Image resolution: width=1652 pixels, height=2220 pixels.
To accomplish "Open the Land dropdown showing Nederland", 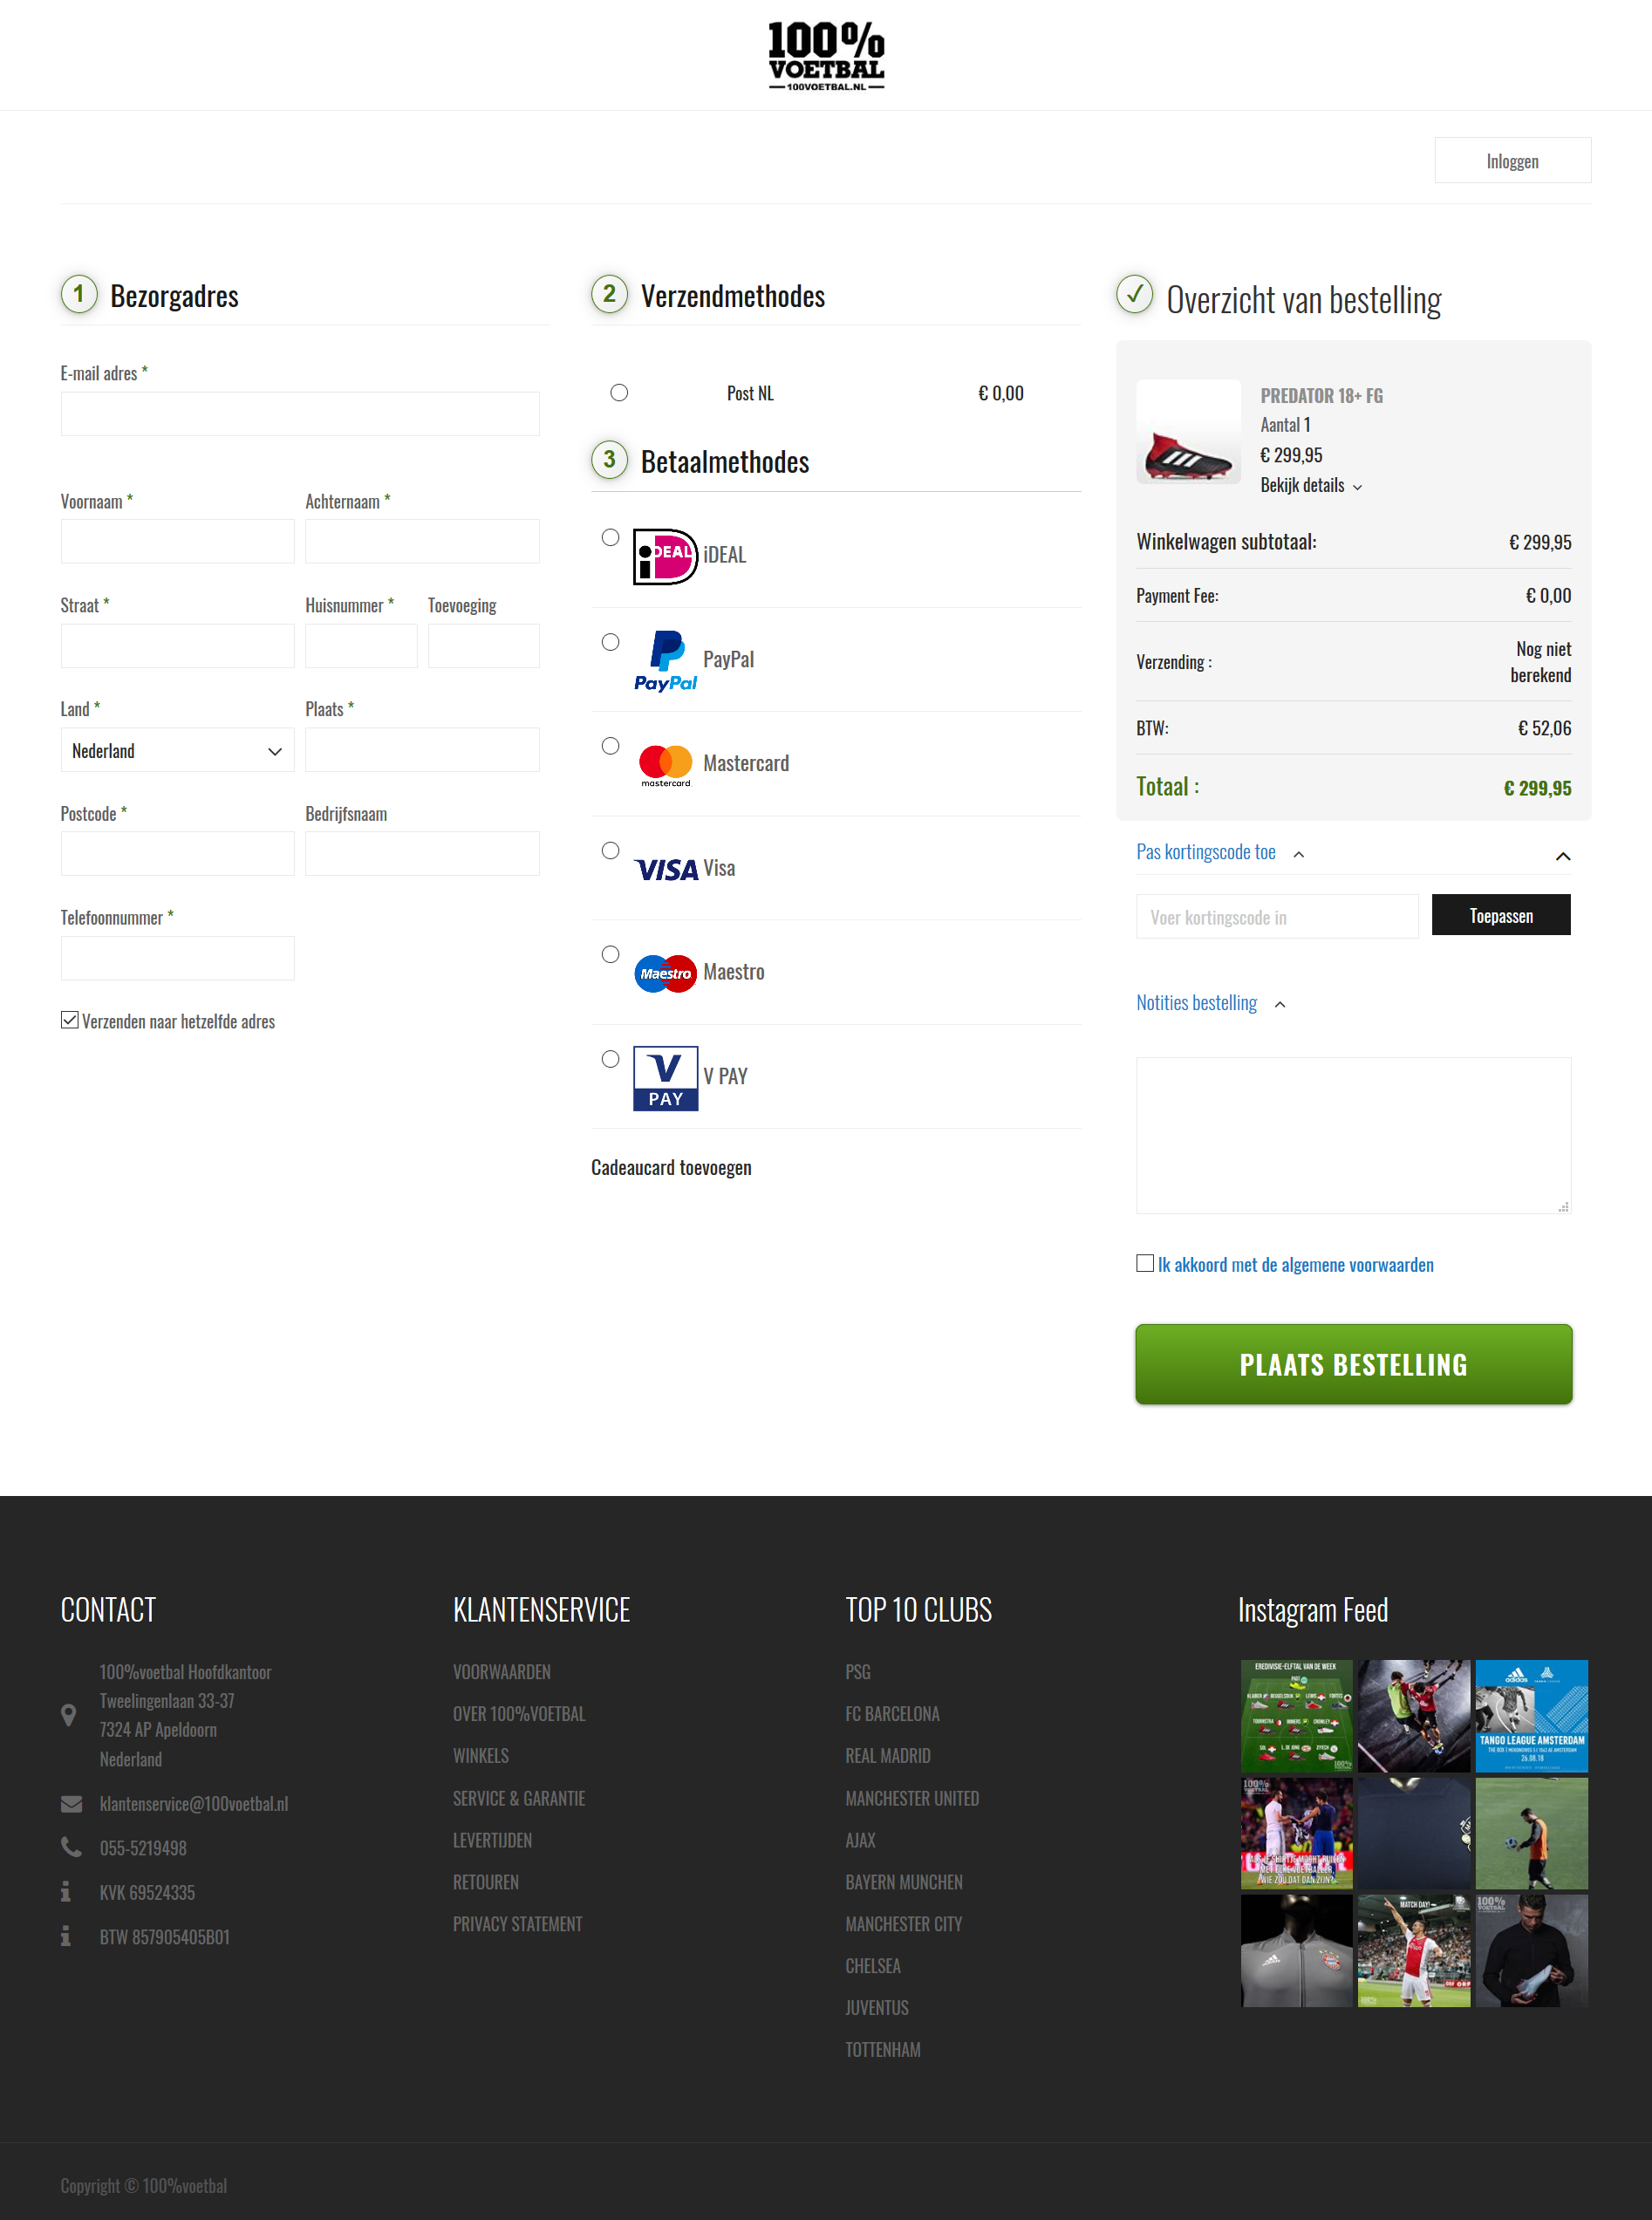I will [x=177, y=750].
